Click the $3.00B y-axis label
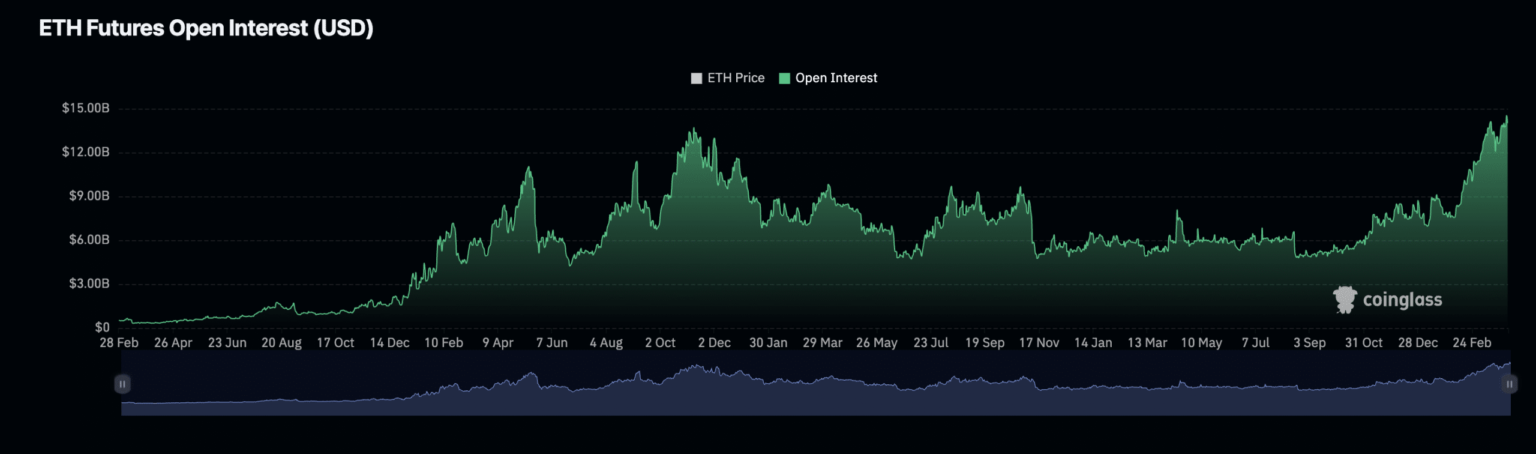This screenshot has height=454, width=1536. (88, 284)
